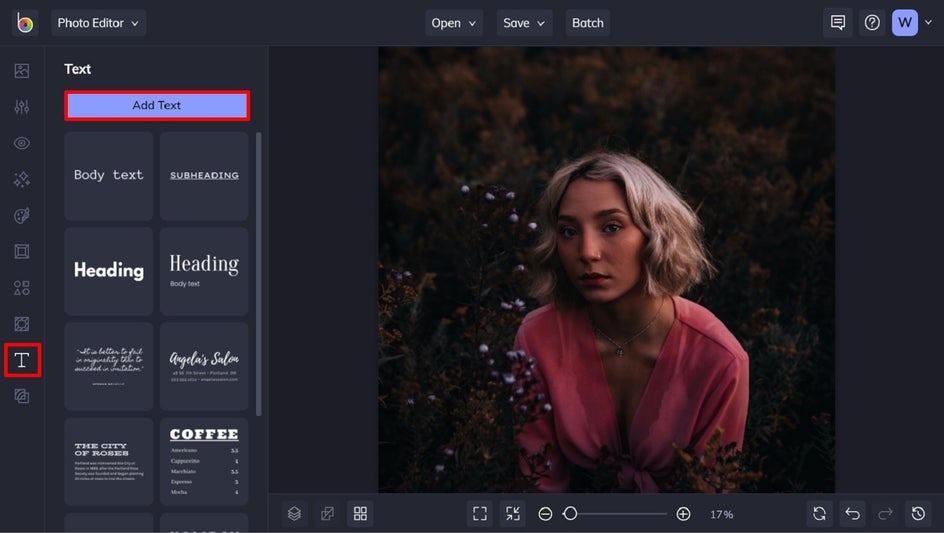Open the Graphics shapes sidebar icon
Screen dimensions: 944x533
pos(22,288)
